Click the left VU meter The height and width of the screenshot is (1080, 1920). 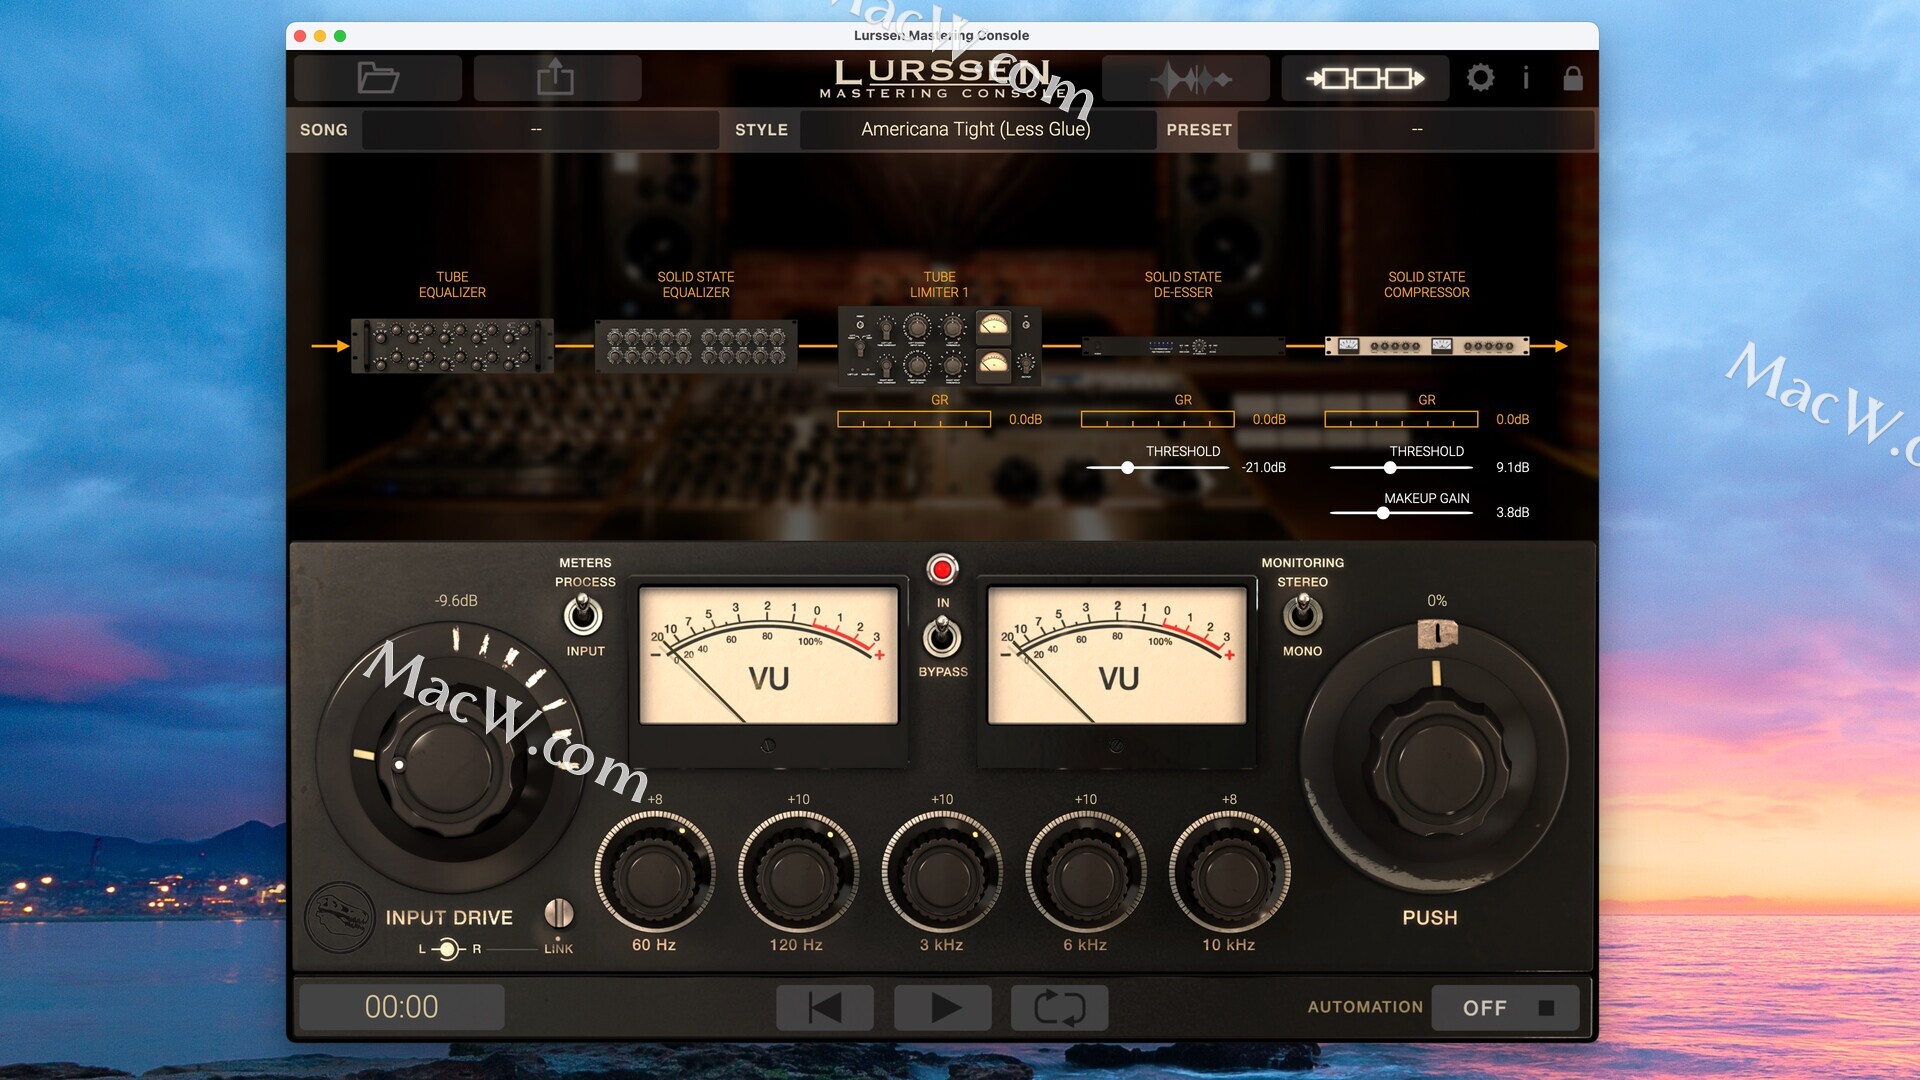[x=768, y=656]
